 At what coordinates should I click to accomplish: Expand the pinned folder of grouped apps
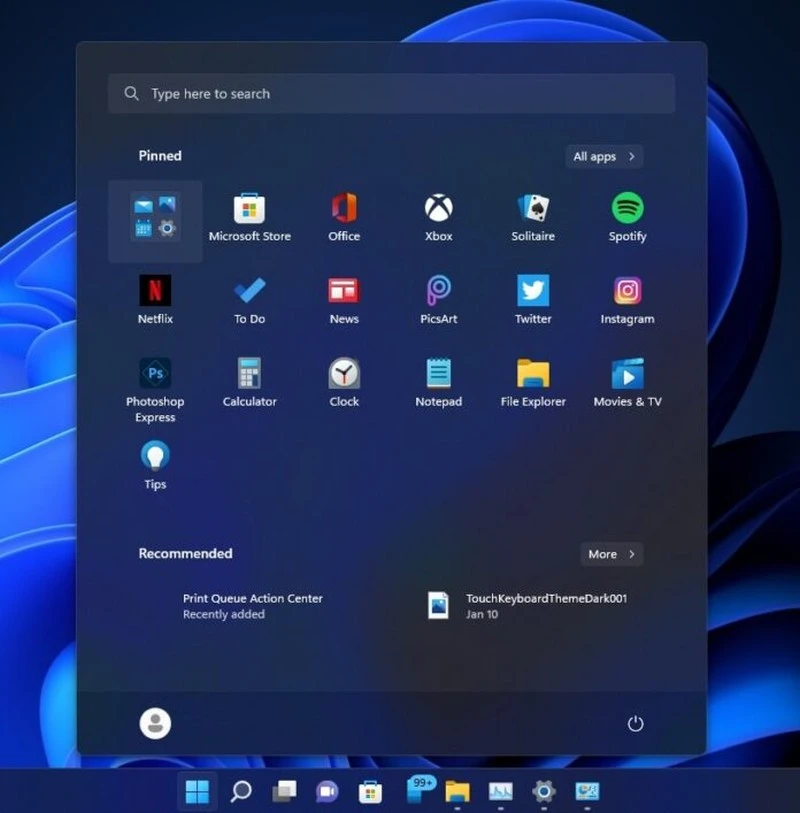155,213
